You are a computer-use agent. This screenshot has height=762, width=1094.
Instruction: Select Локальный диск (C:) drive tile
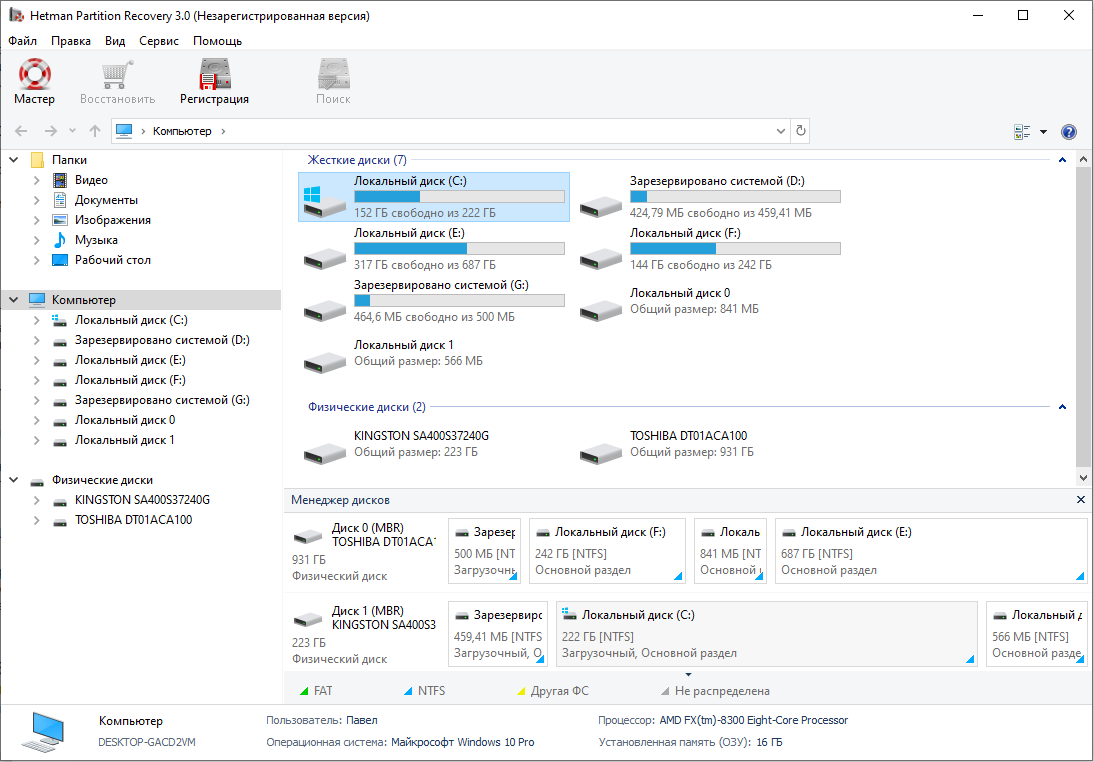tap(433, 197)
